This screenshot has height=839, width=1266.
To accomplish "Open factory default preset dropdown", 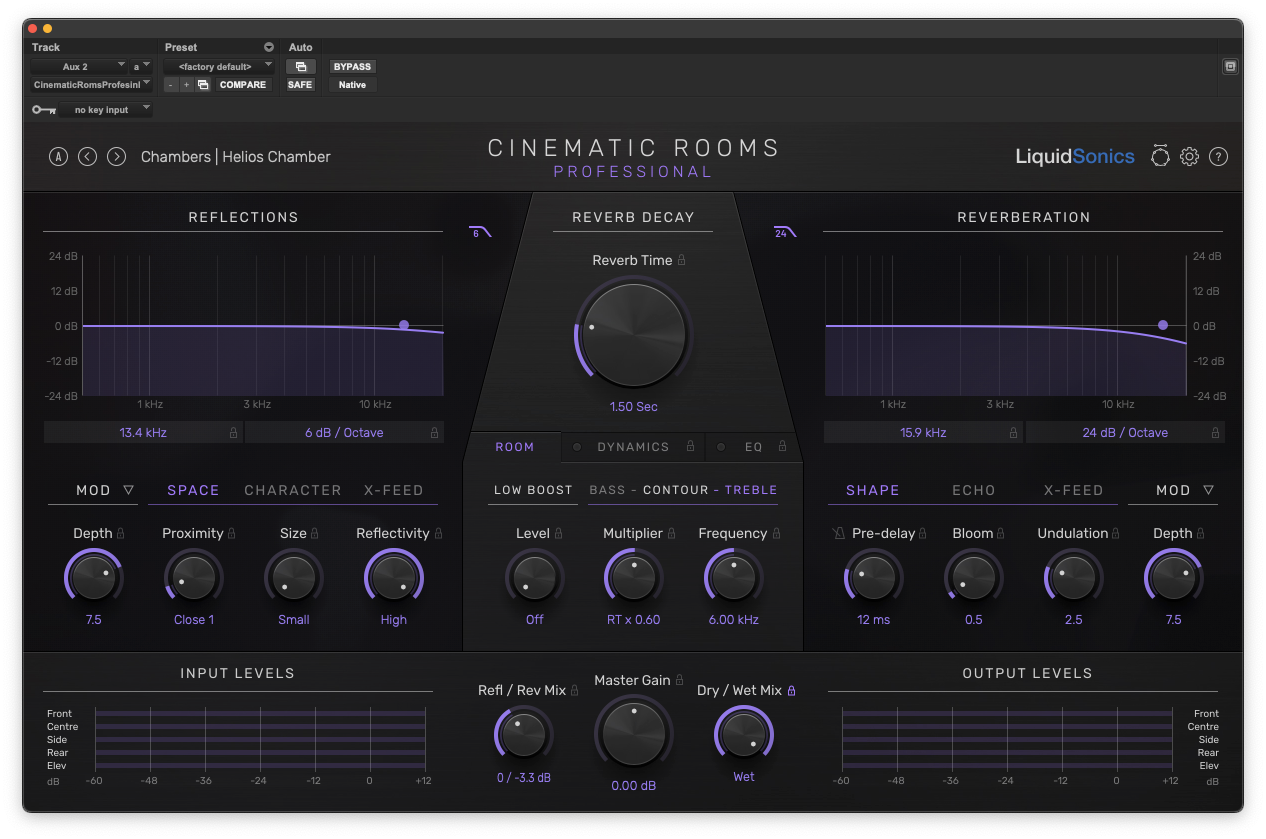I will point(219,67).
